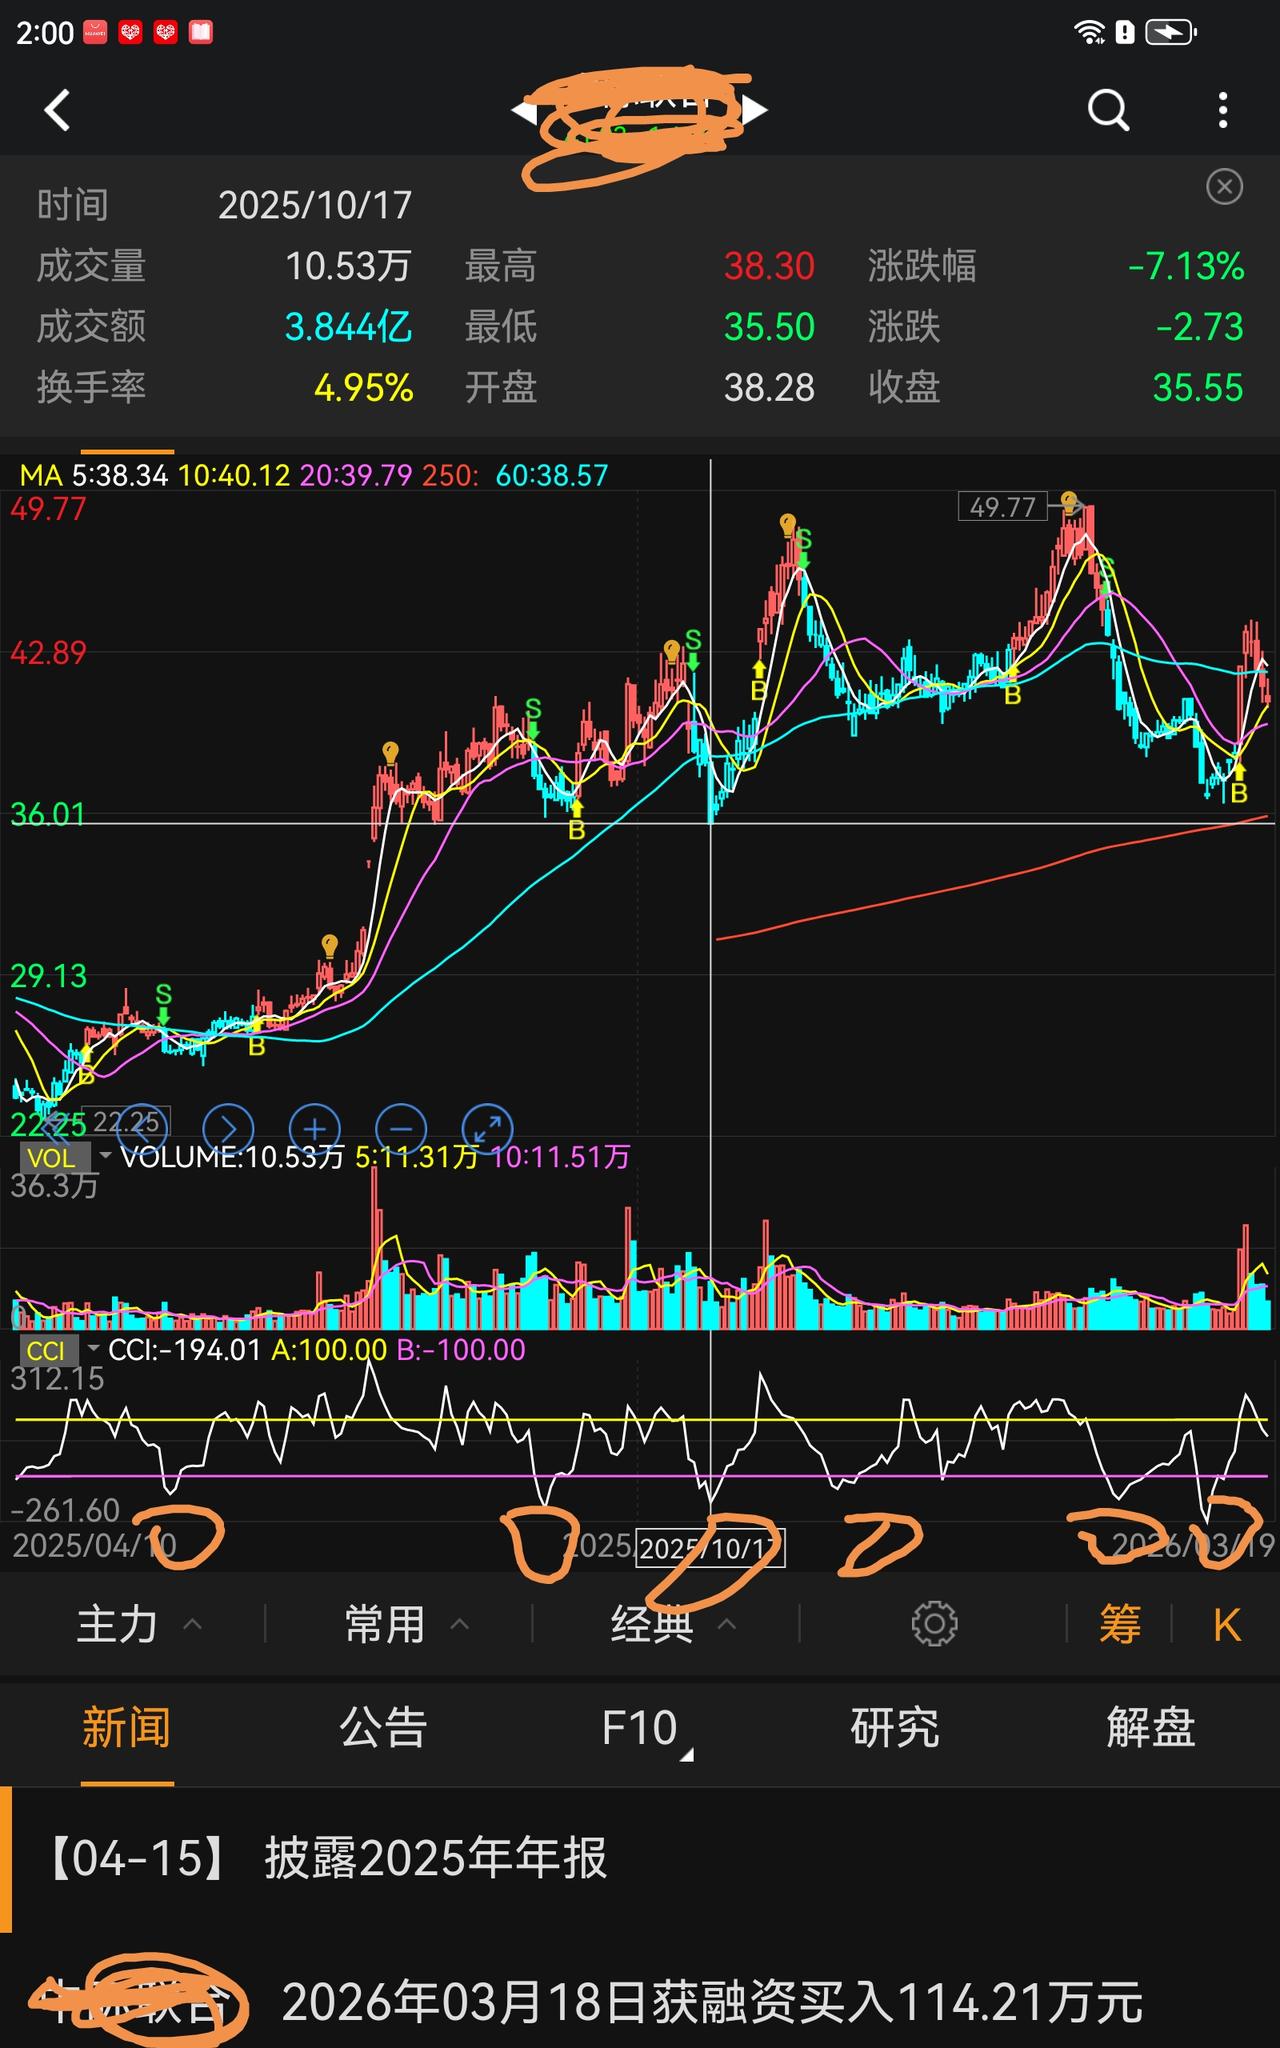
Task: Tap the 49.77 high price callout label
Action: [x=1002, y=507]
